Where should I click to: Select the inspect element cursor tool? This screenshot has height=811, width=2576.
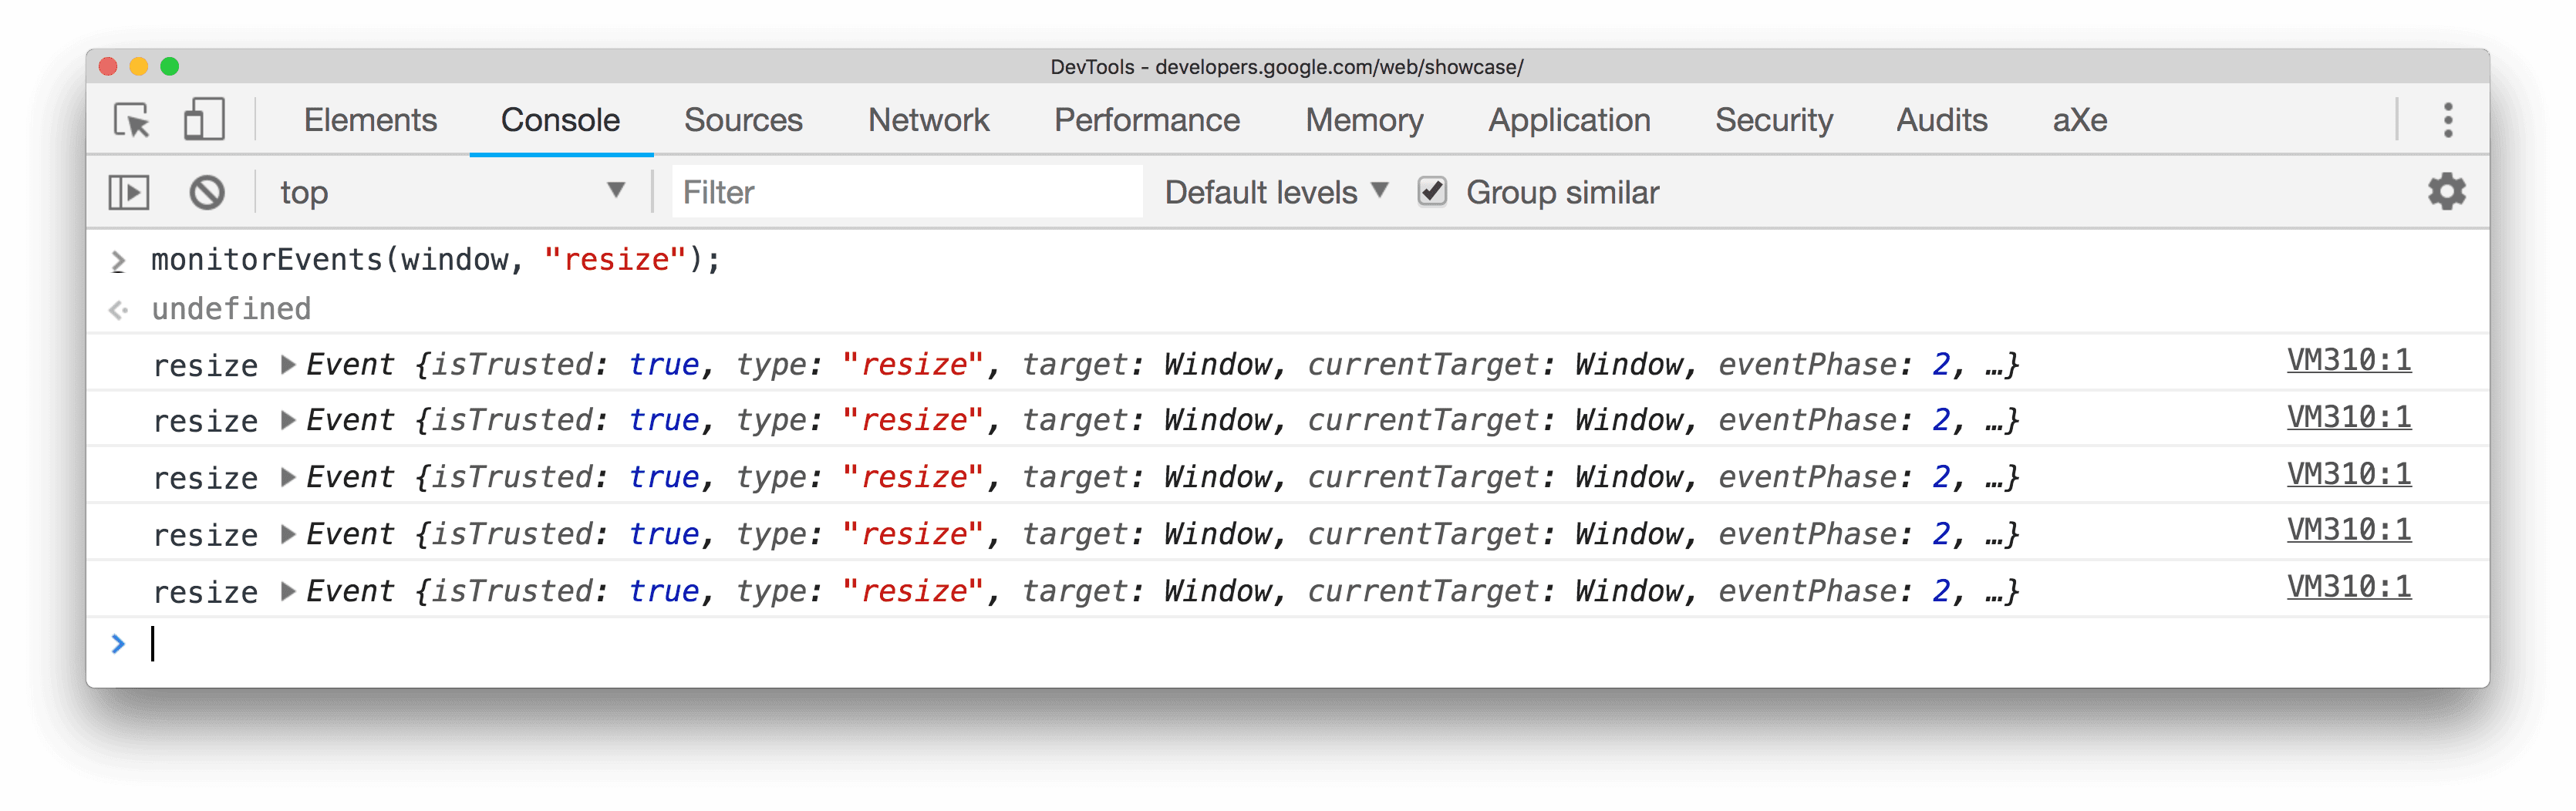[133, 119]
